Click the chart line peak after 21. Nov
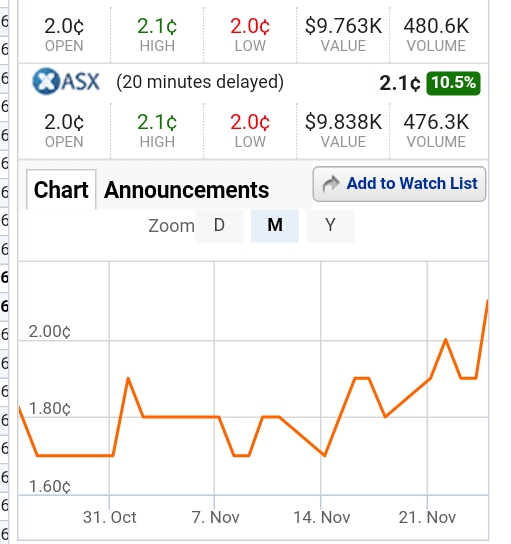Image resolution: width=511 pixels, height=544 pixels. click(x=445, y=339)
